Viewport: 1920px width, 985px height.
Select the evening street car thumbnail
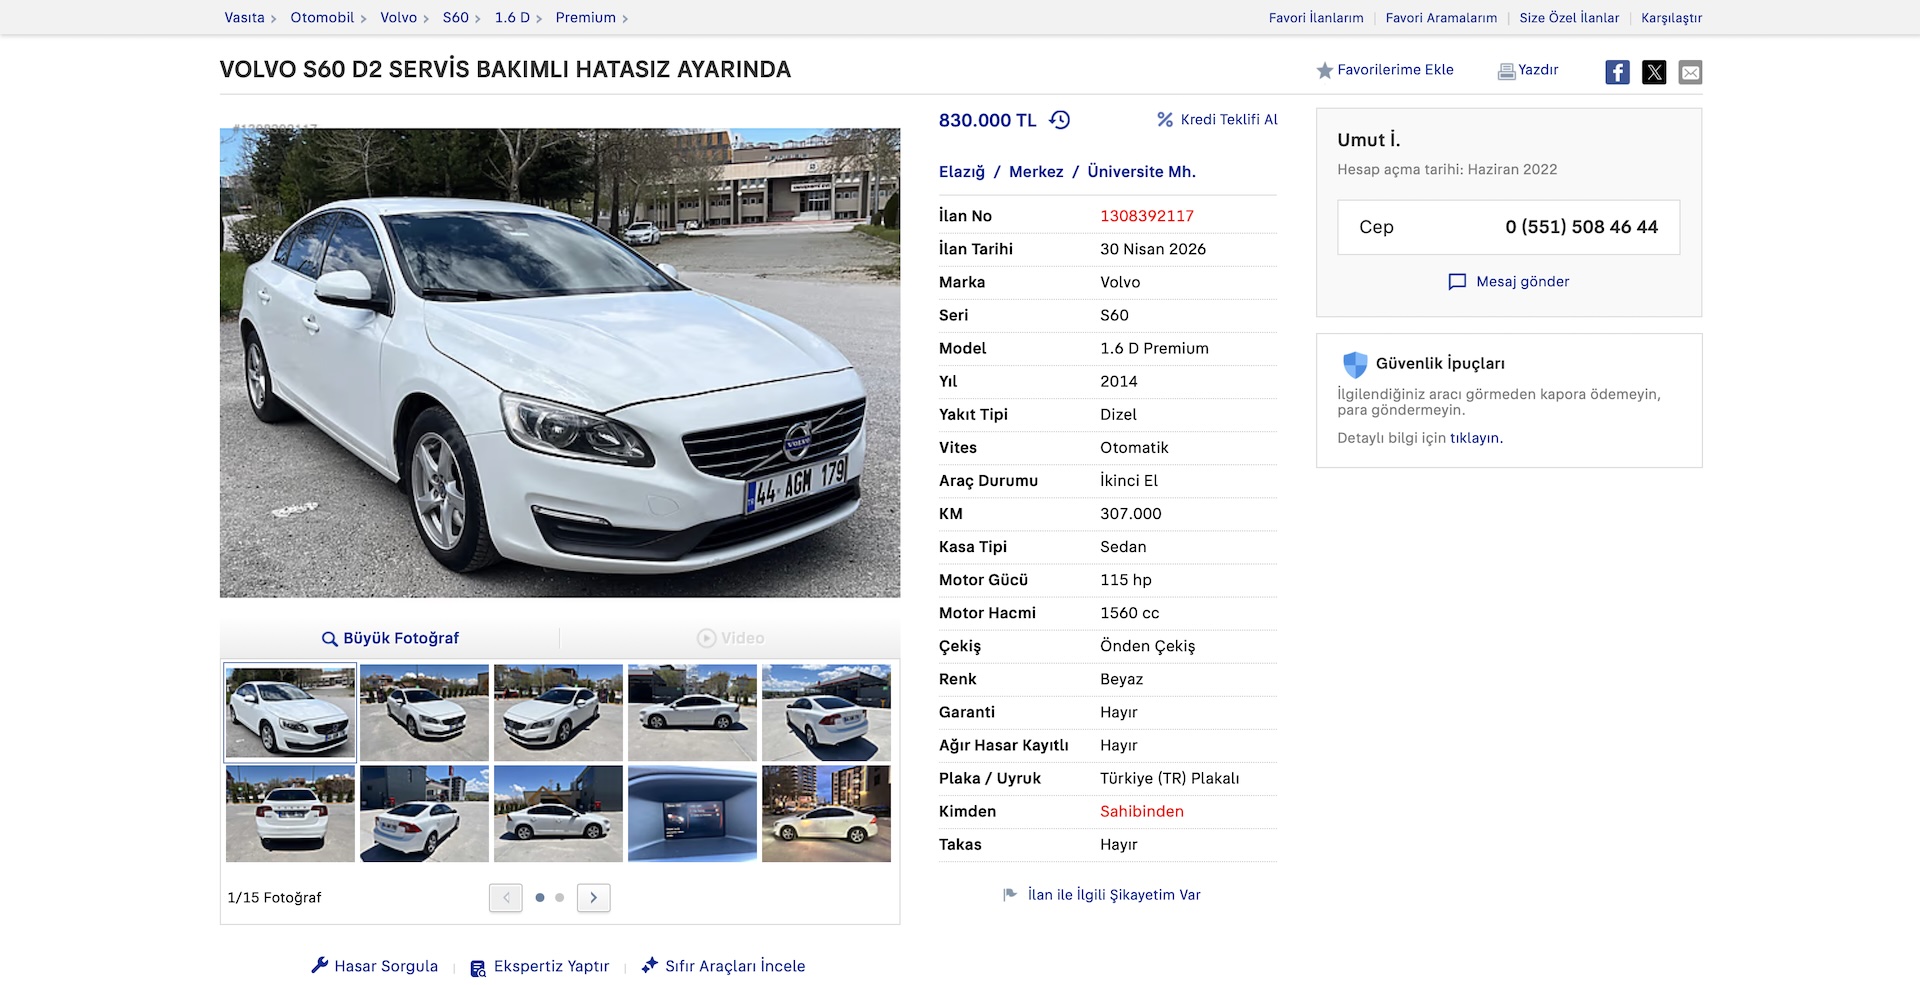826,814
